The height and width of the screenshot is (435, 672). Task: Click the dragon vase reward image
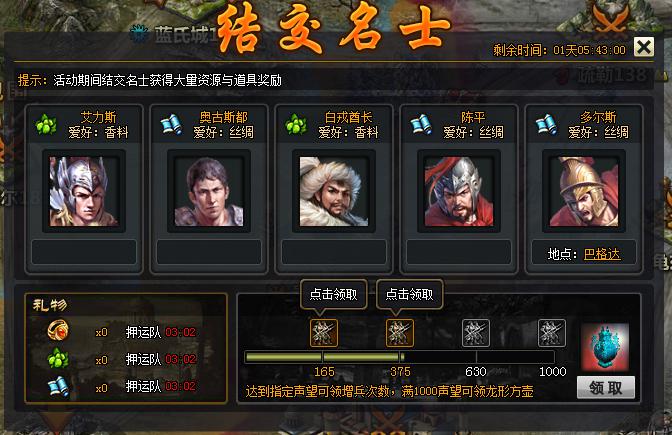tap(605, 347)
